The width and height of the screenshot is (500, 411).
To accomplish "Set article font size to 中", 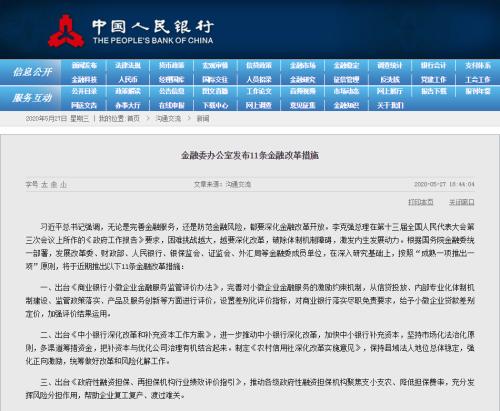I will point(54,184).
